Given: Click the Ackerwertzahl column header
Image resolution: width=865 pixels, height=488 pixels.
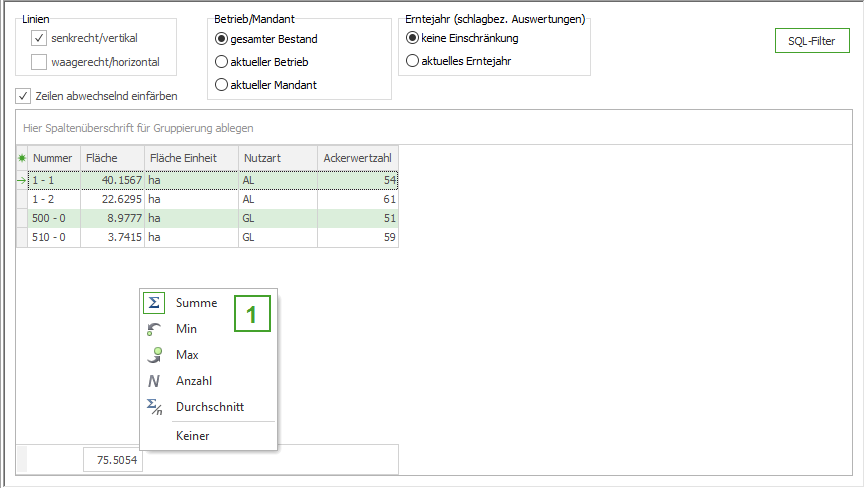Looking at the screenshot, I should [x=358, y=158].
